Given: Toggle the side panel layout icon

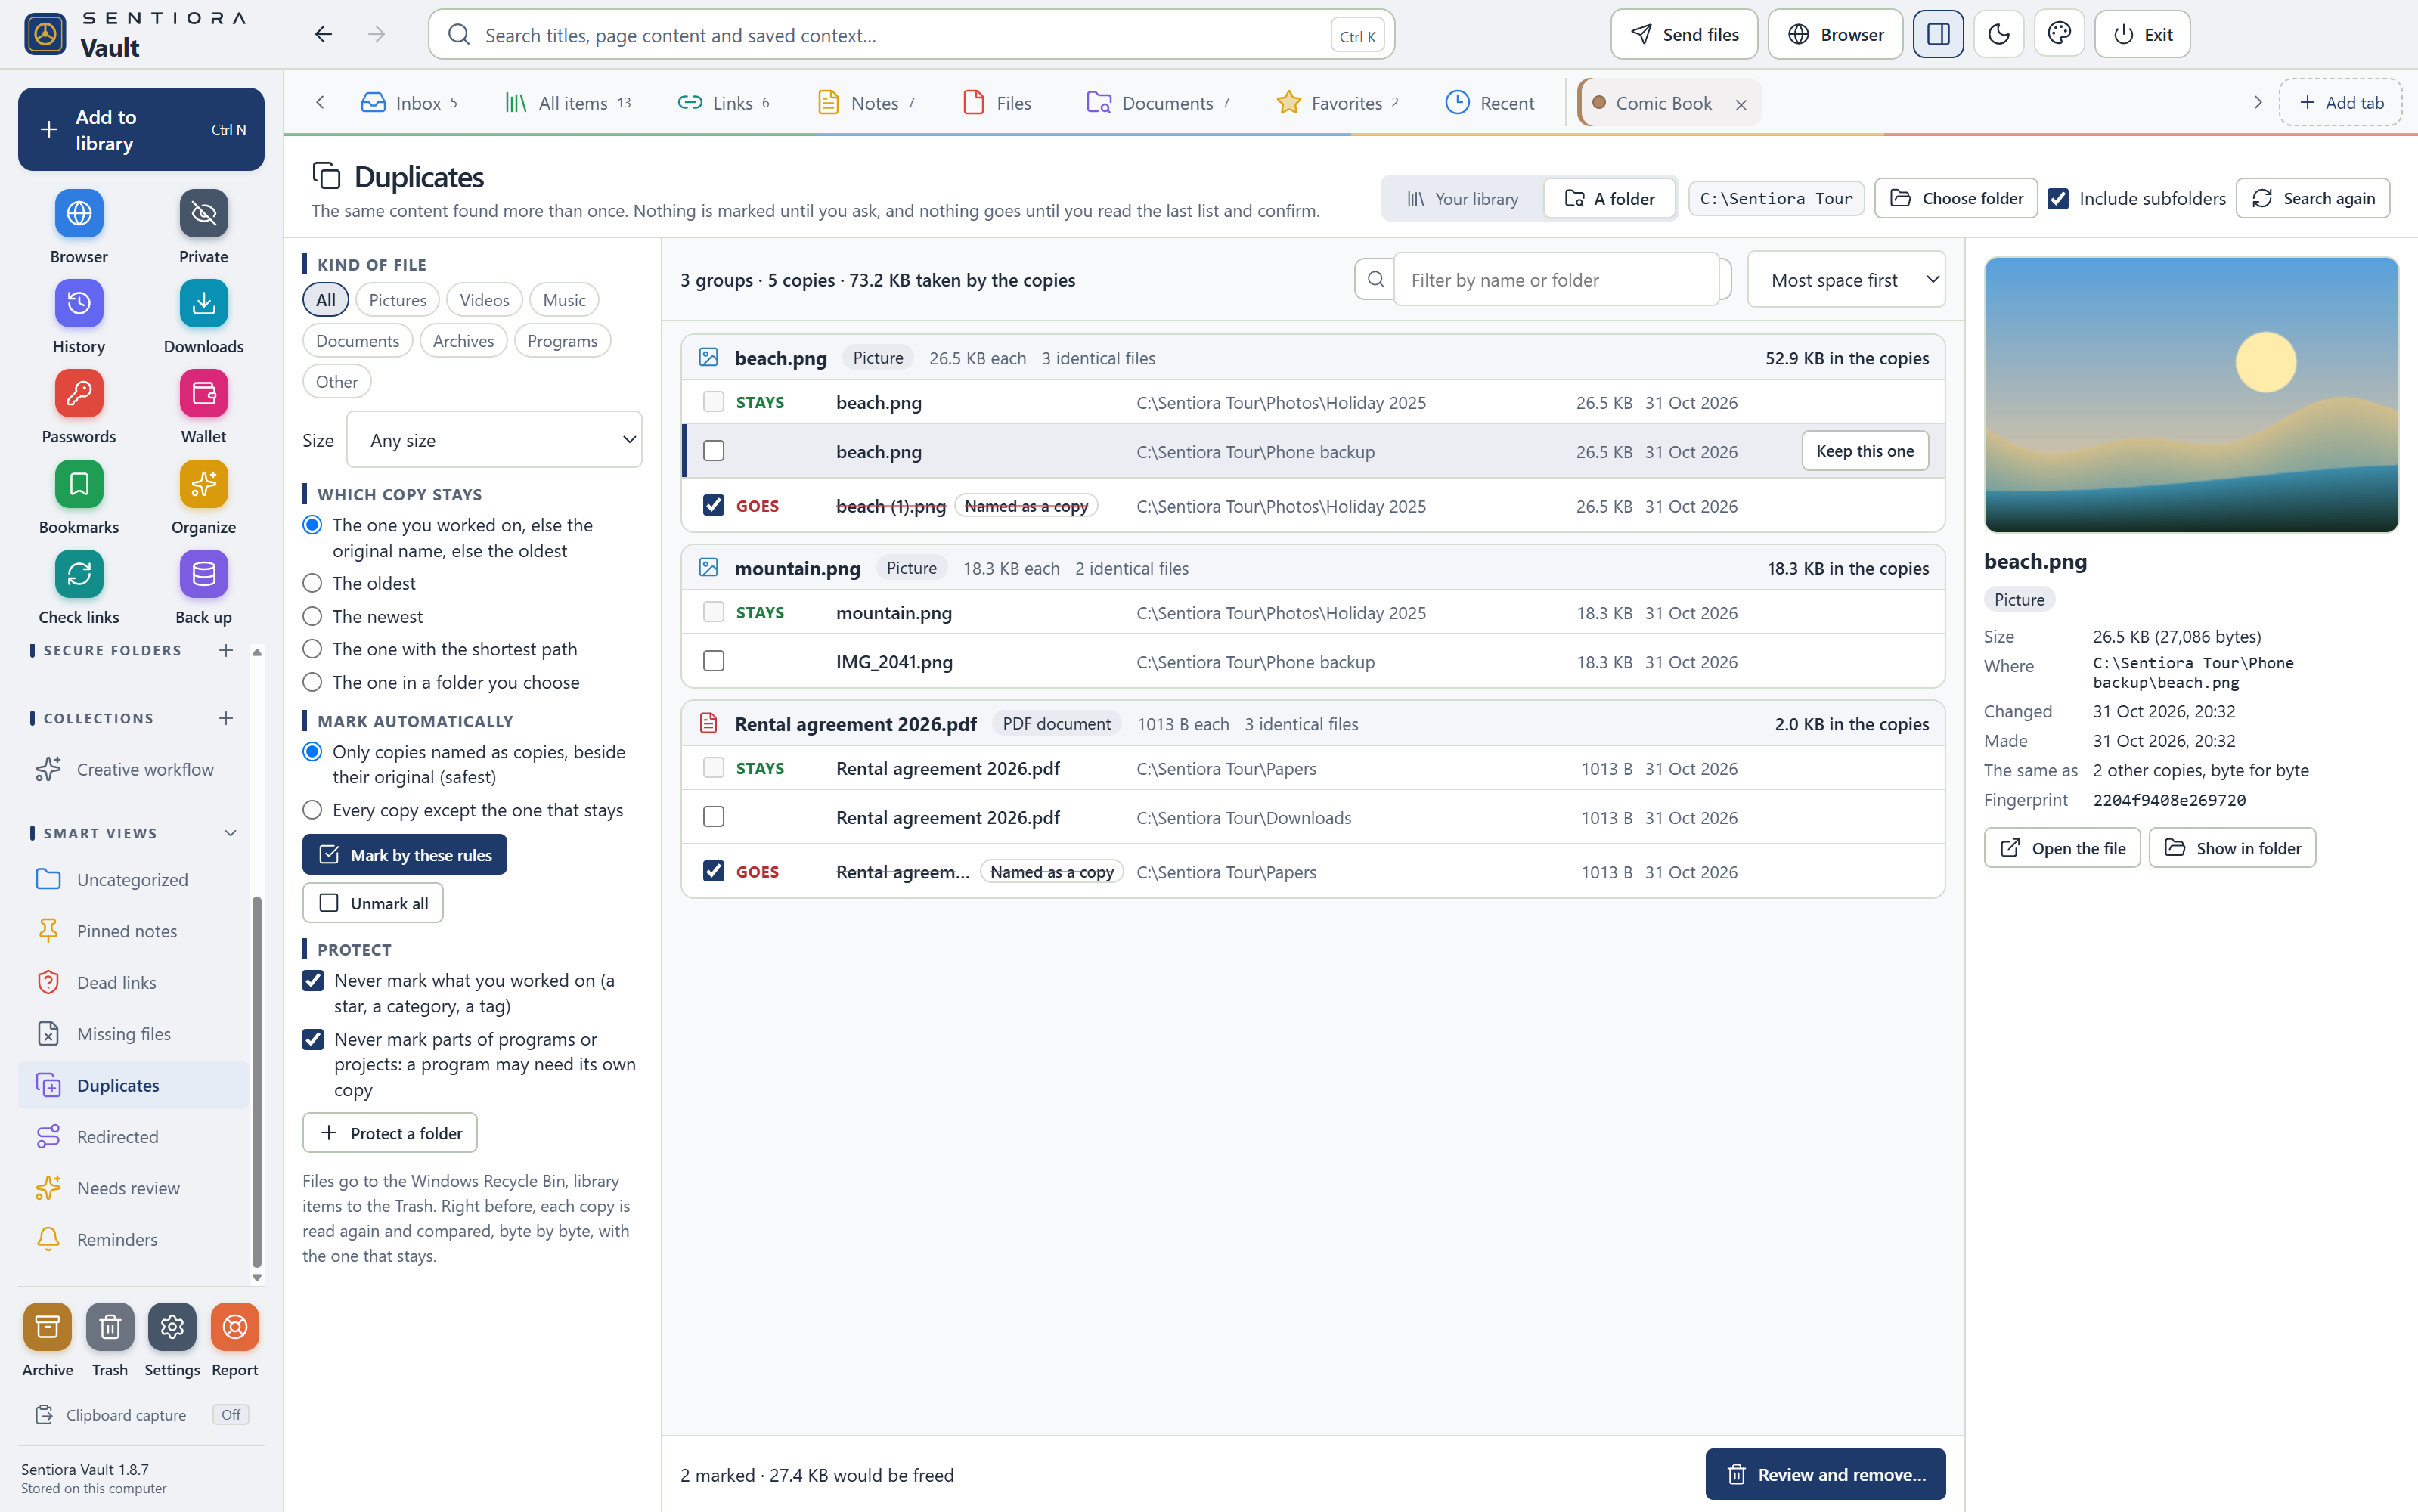Looking at the screenshot, I should pyautogui.click(x=1937, y=35).
